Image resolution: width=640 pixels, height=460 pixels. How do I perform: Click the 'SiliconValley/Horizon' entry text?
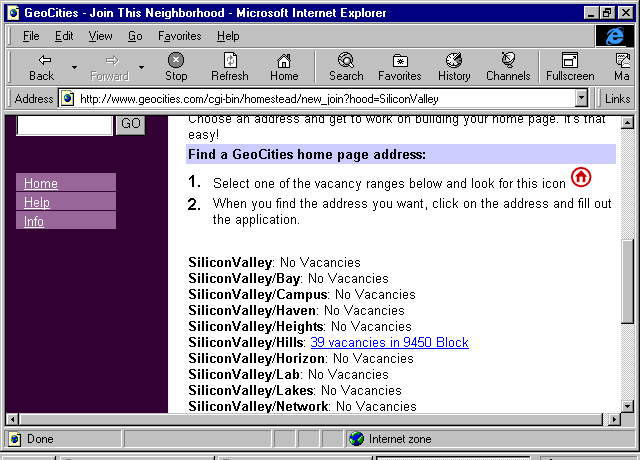point(301,358)
